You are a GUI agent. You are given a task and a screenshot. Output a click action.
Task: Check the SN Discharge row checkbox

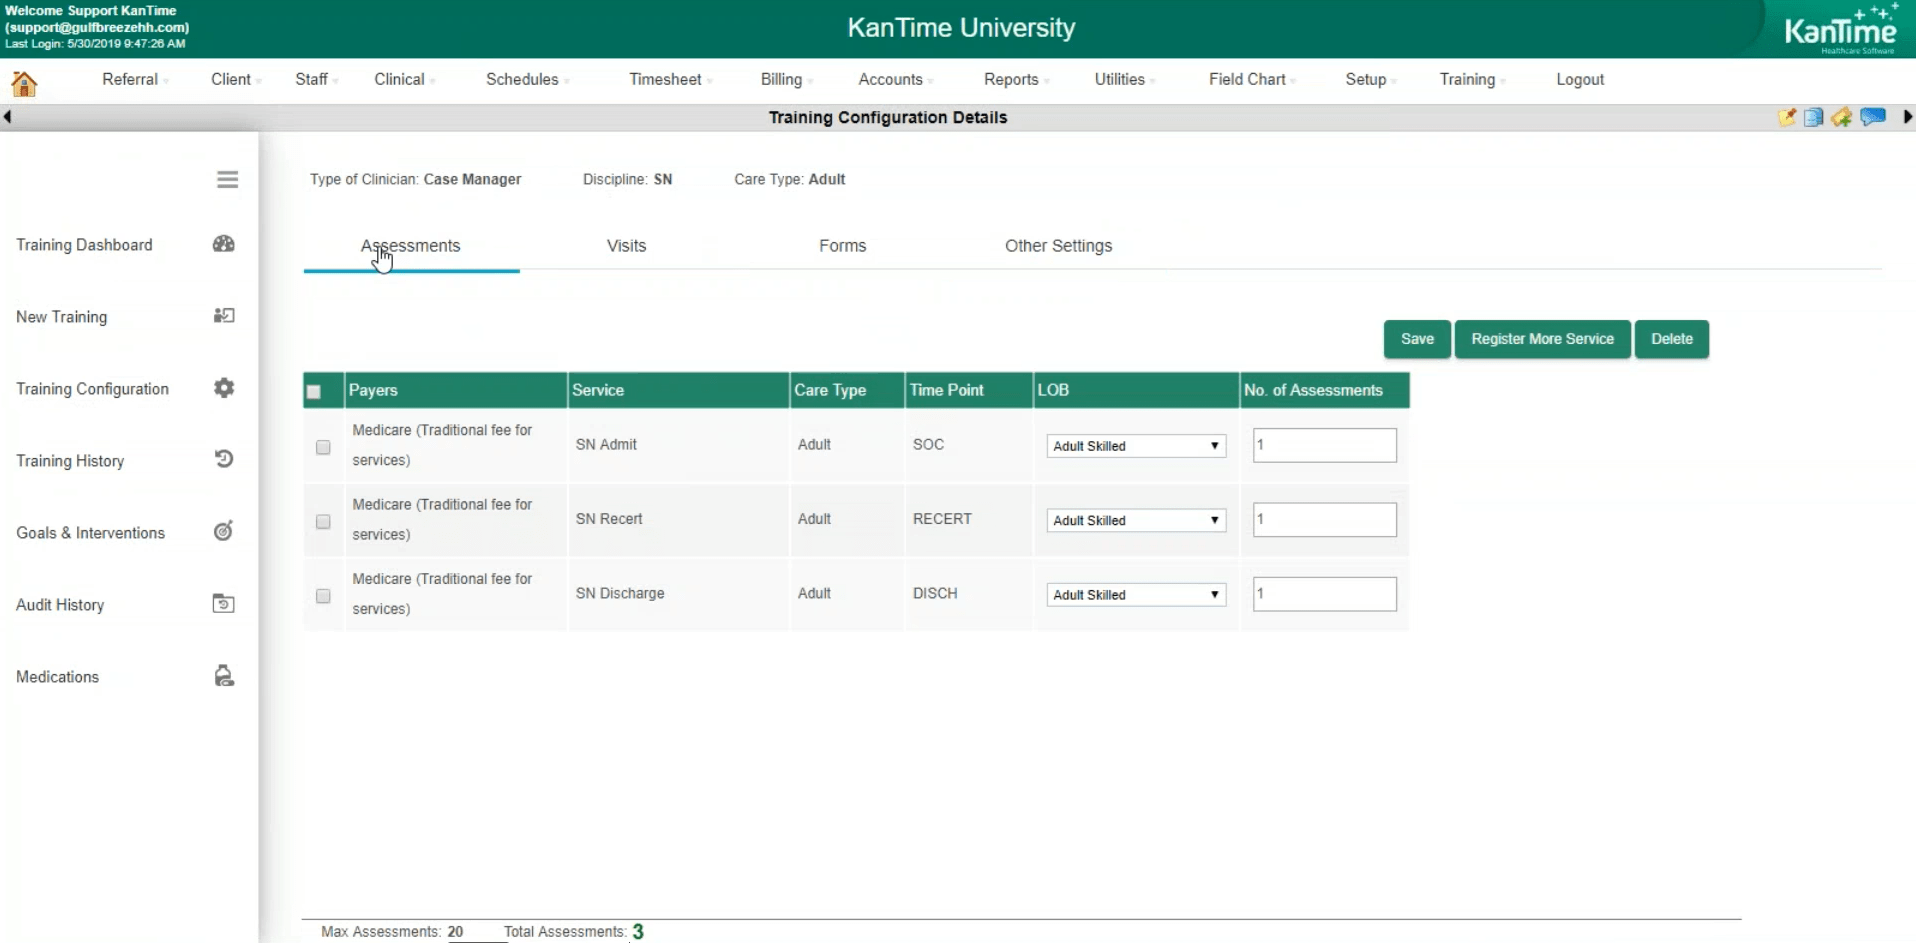323,596
